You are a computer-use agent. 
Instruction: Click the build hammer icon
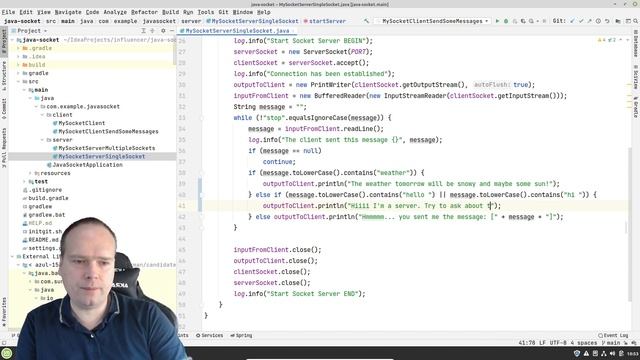[367, 21]
